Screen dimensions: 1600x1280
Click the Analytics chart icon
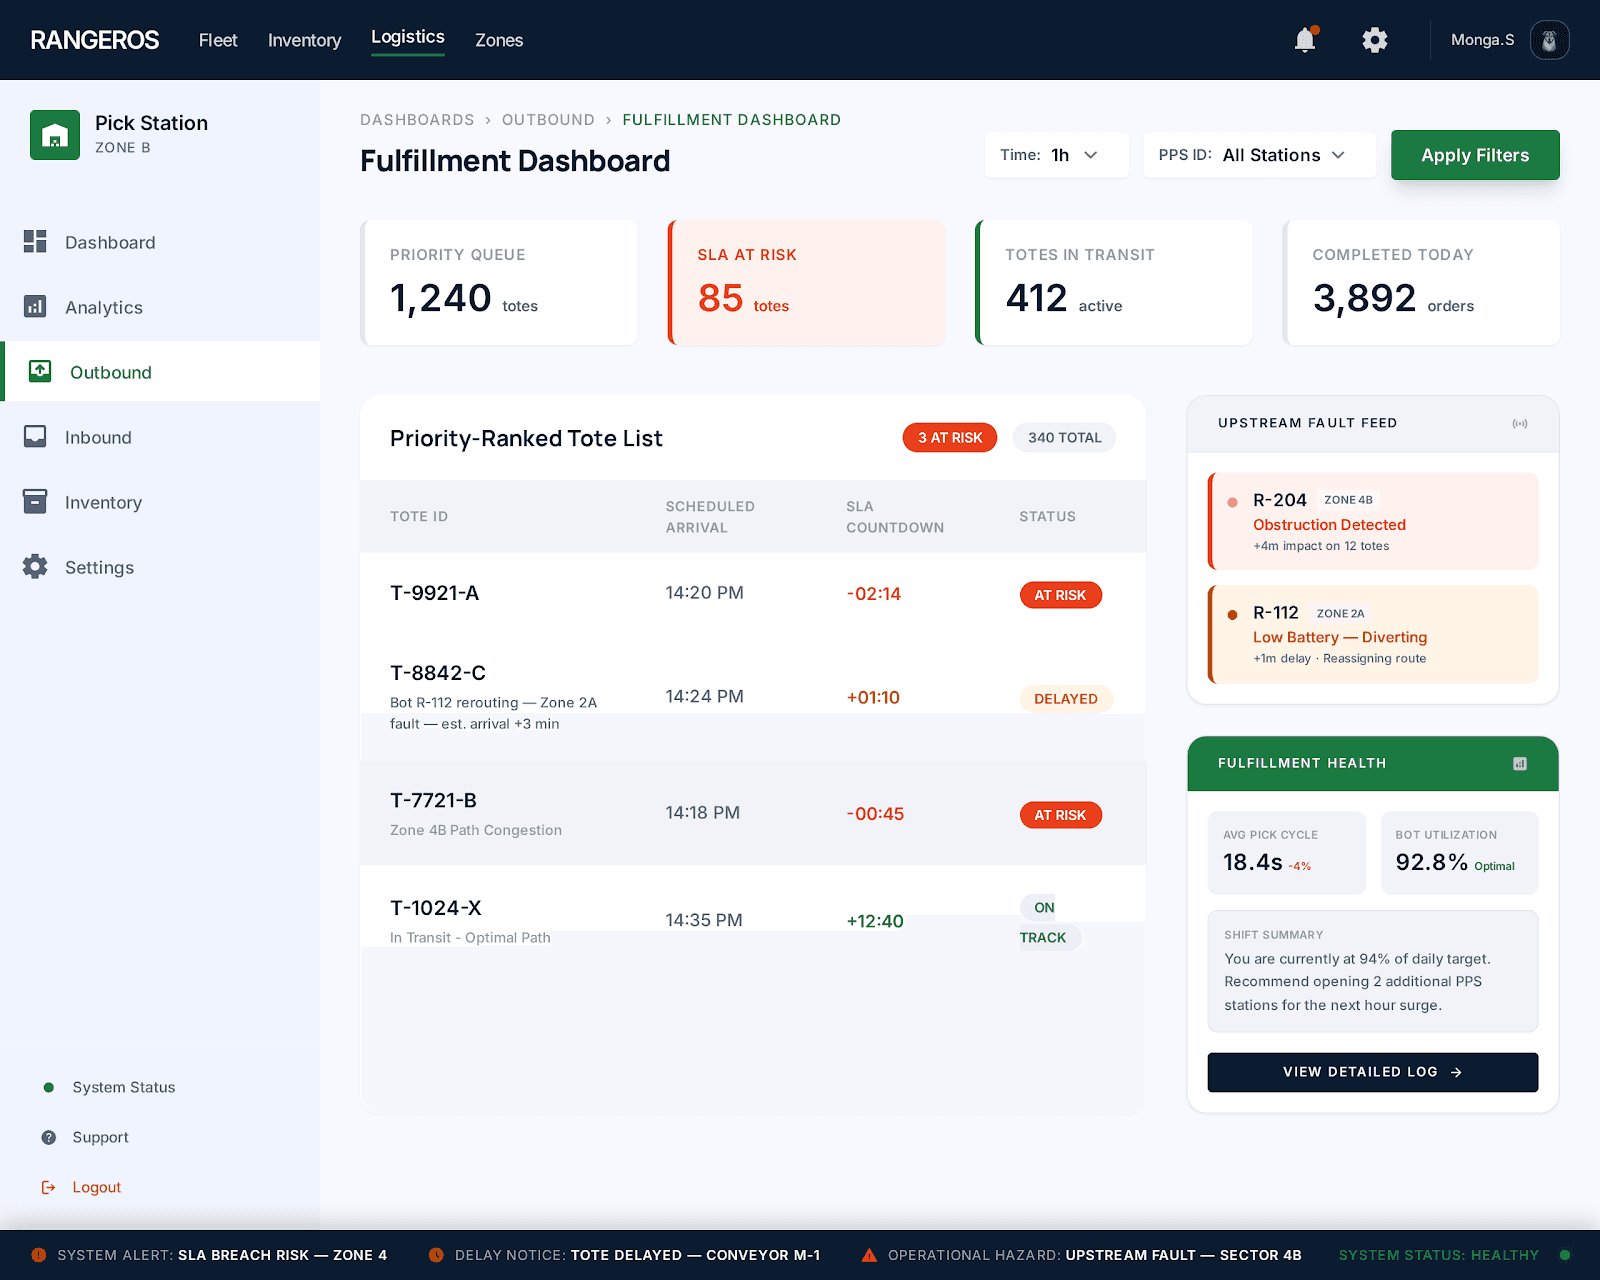(x=35, y=306)
